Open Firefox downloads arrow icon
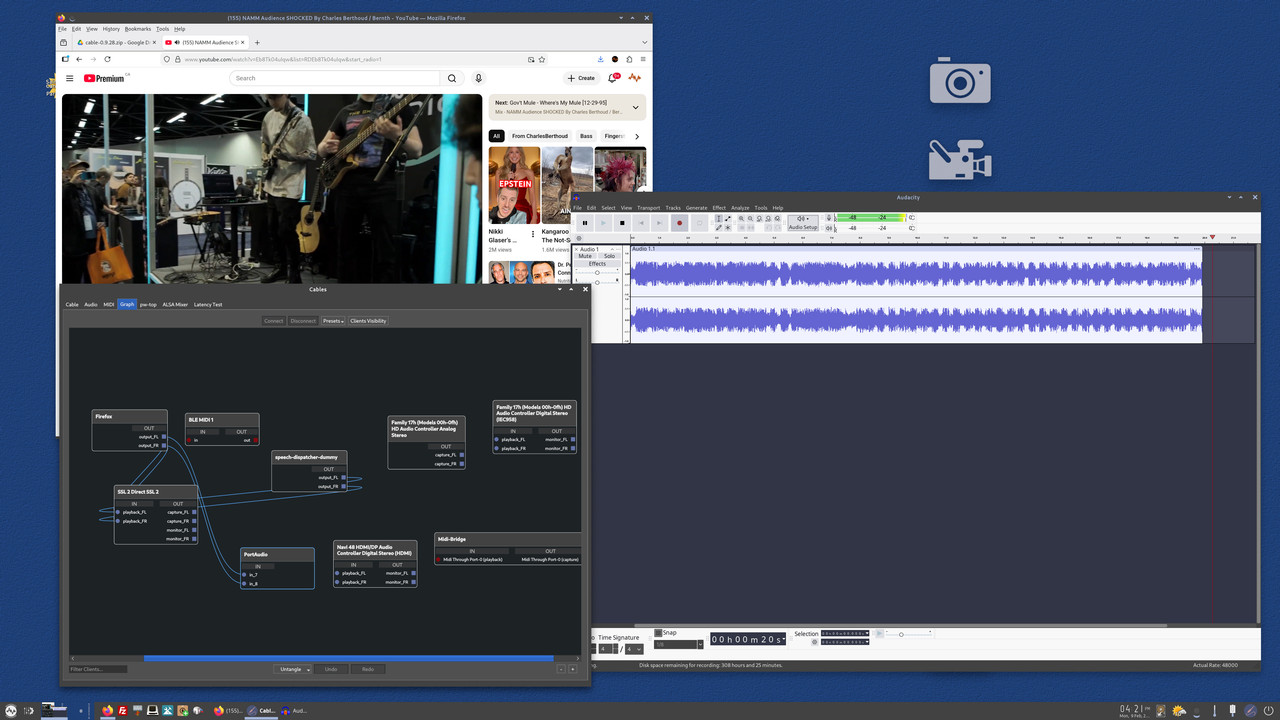1280x720 pixels. 599,59
